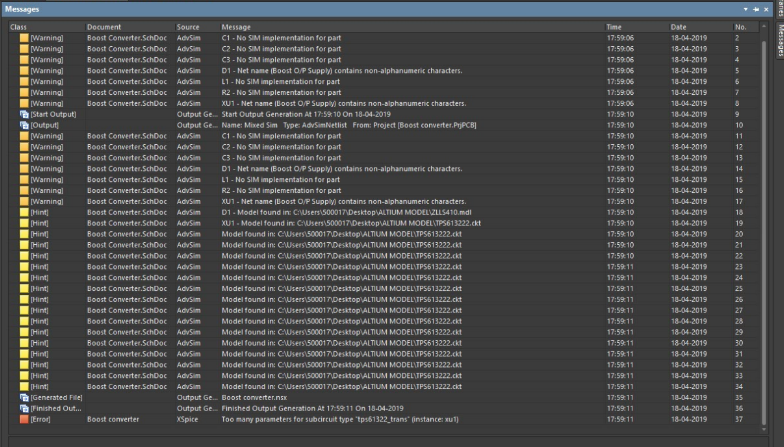Screen dimensions: 784x447
Task: Click 'Boost converter' document cell in error row
Action: [113, 419]
